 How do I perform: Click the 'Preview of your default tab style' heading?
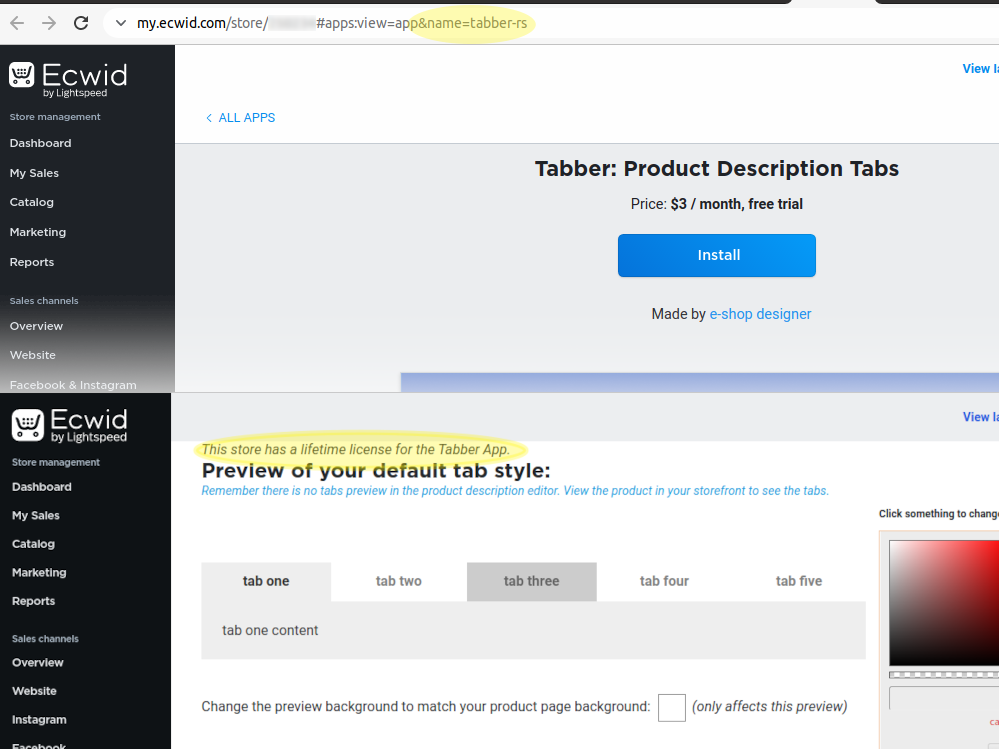(376, 471)
